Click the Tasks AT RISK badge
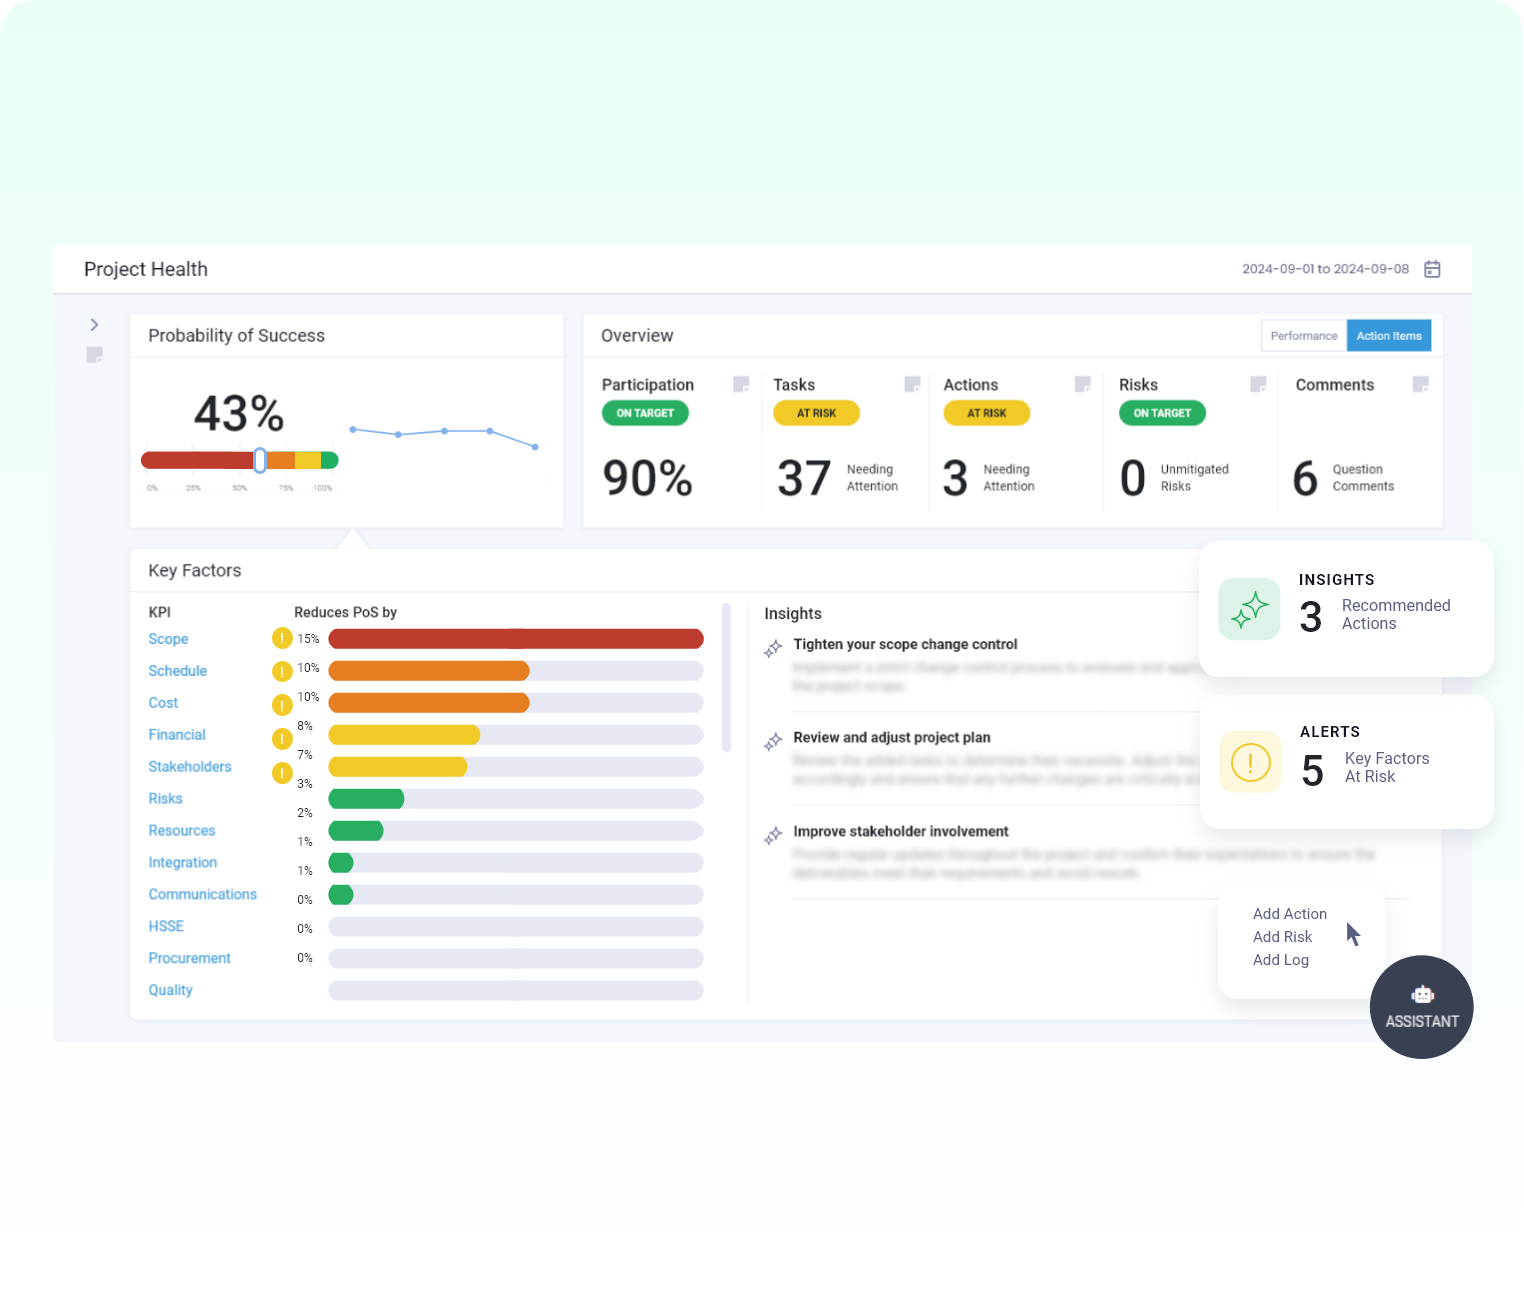 tap(816, 413)
